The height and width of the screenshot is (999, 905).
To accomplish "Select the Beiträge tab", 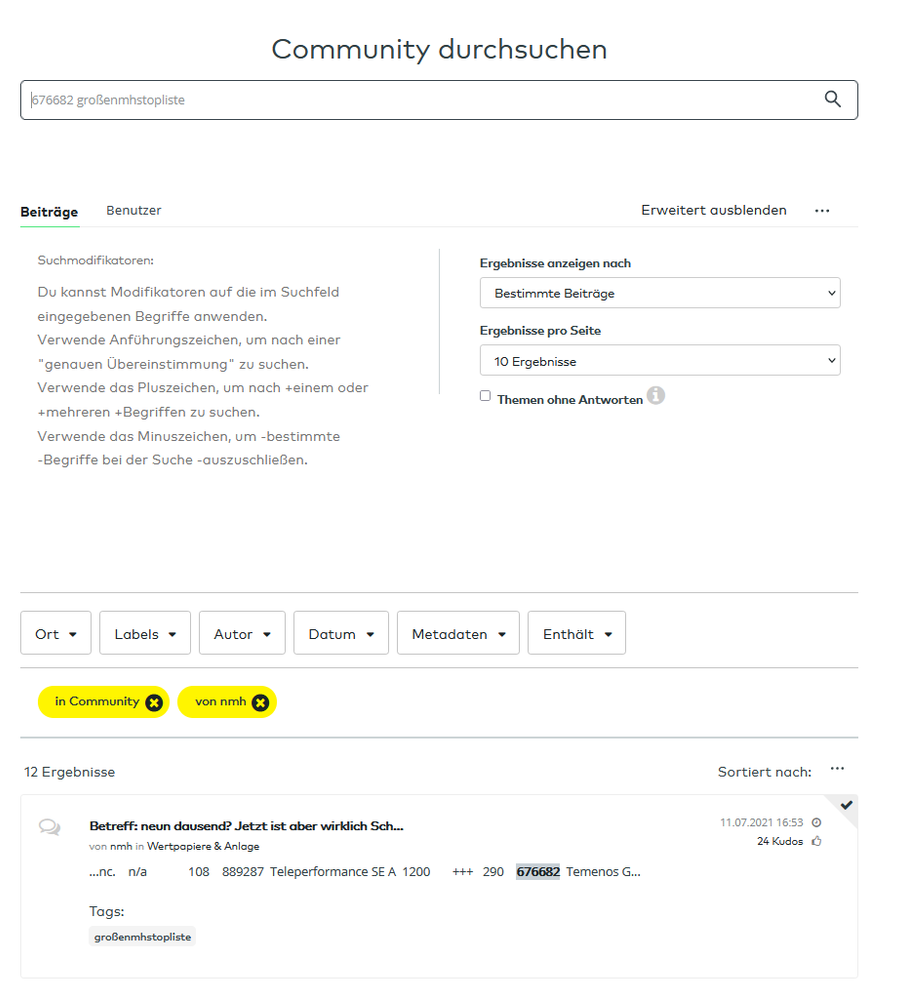I will (49, 212).
